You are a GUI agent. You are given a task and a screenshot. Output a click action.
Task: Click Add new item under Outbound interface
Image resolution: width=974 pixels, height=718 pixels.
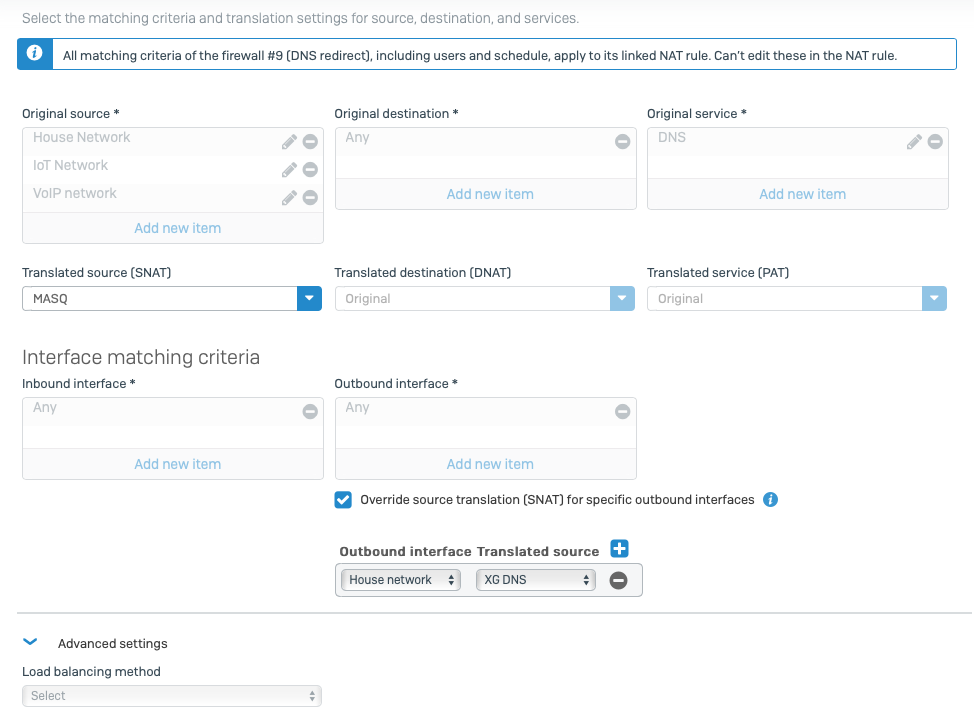coord(490,464)
